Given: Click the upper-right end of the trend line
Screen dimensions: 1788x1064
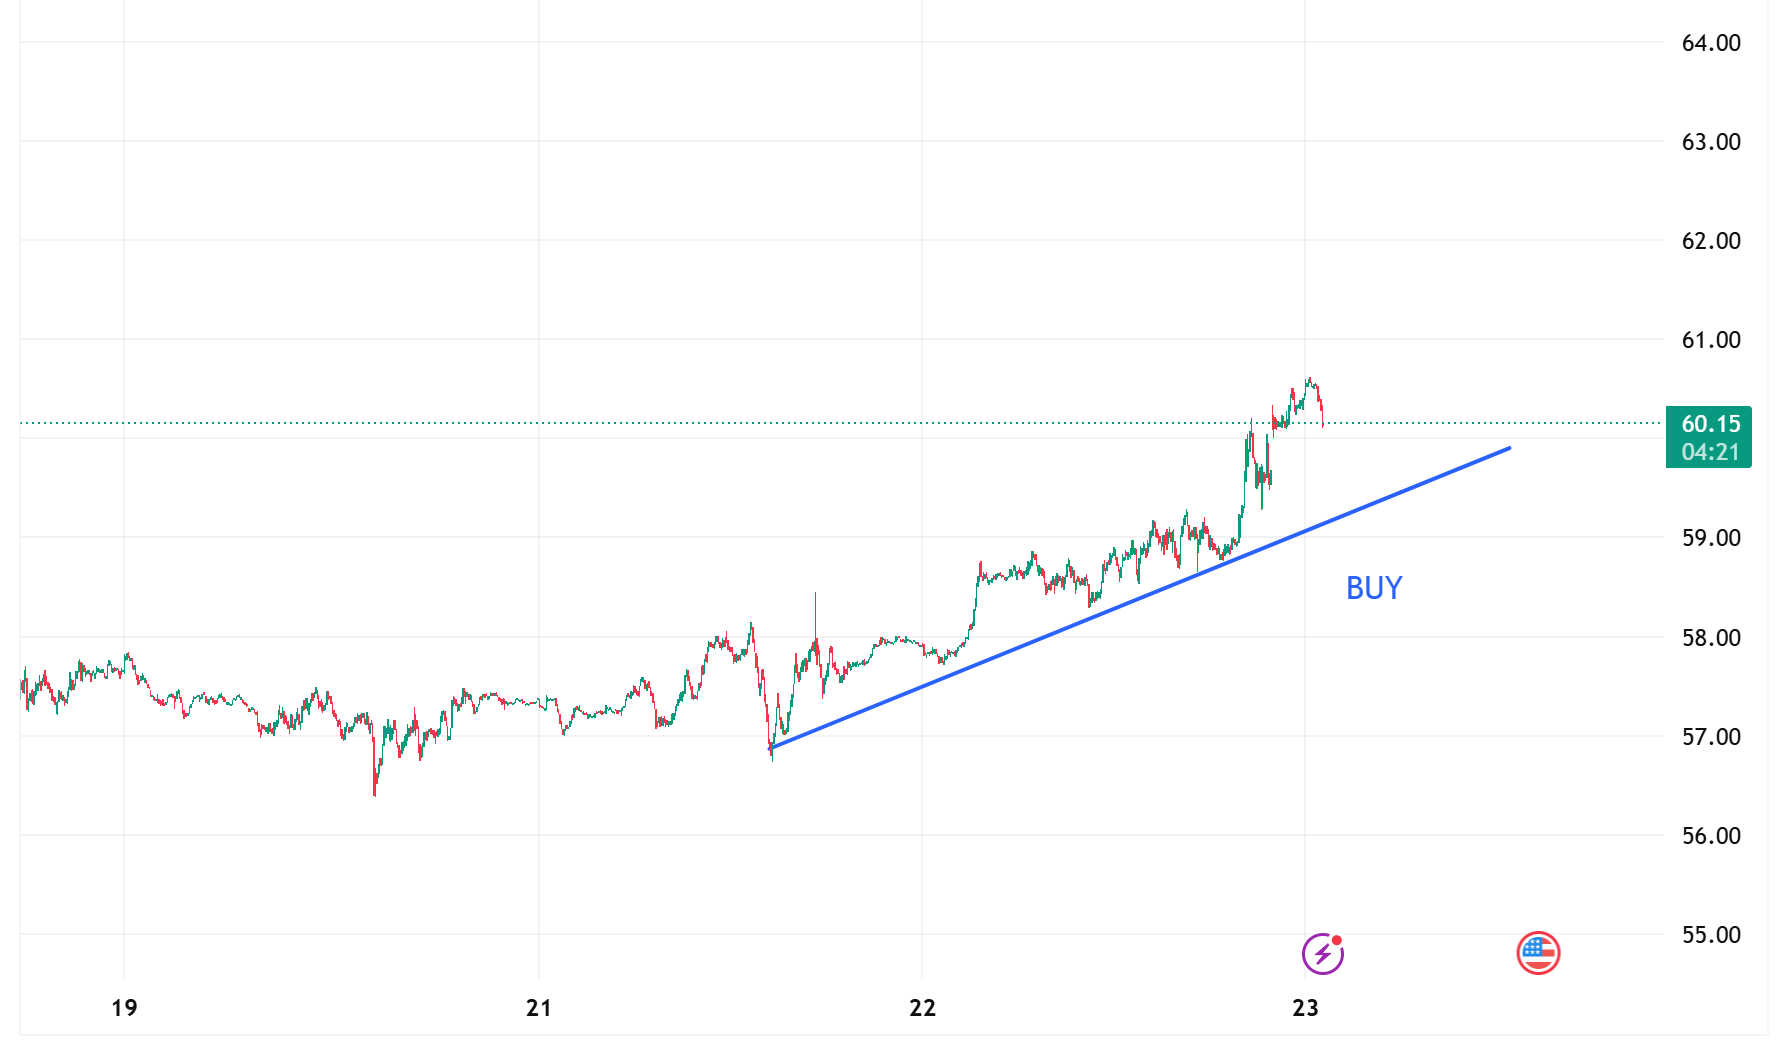Looking at the screenshot, I should (x=1509, y=448).
